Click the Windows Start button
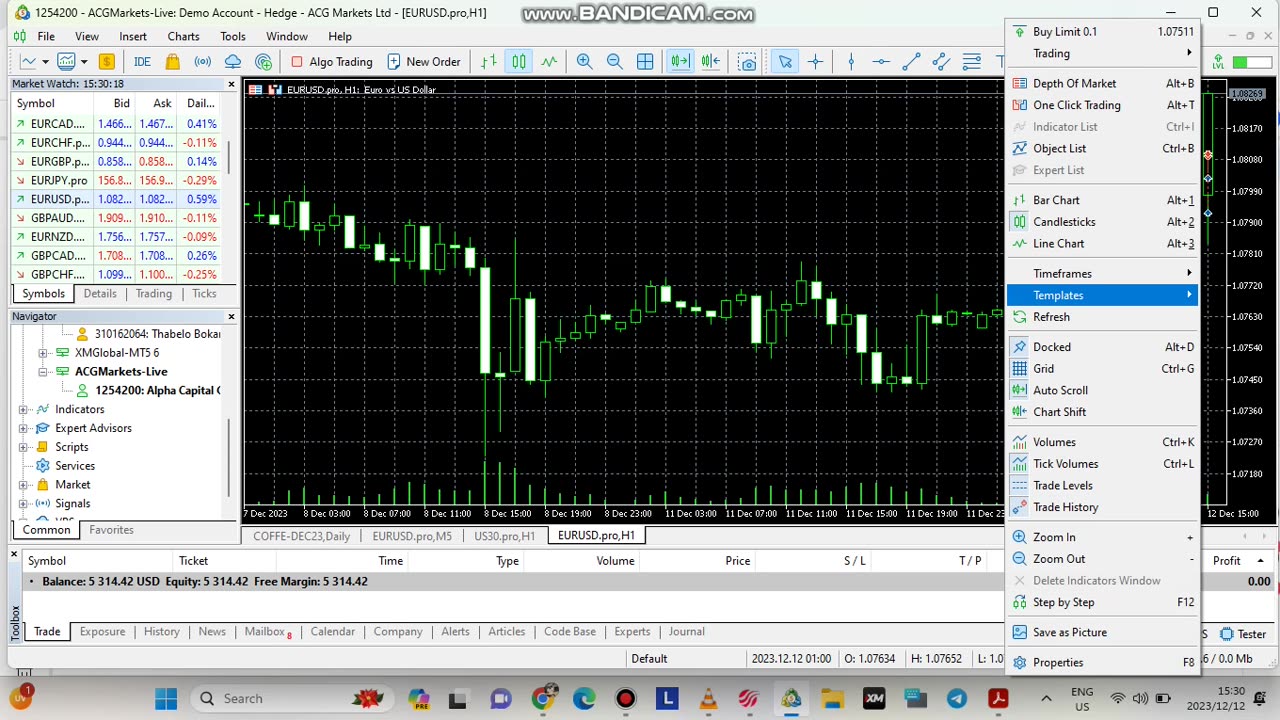The width and height of the screenshot is (1280, 720). coord(166,699)
